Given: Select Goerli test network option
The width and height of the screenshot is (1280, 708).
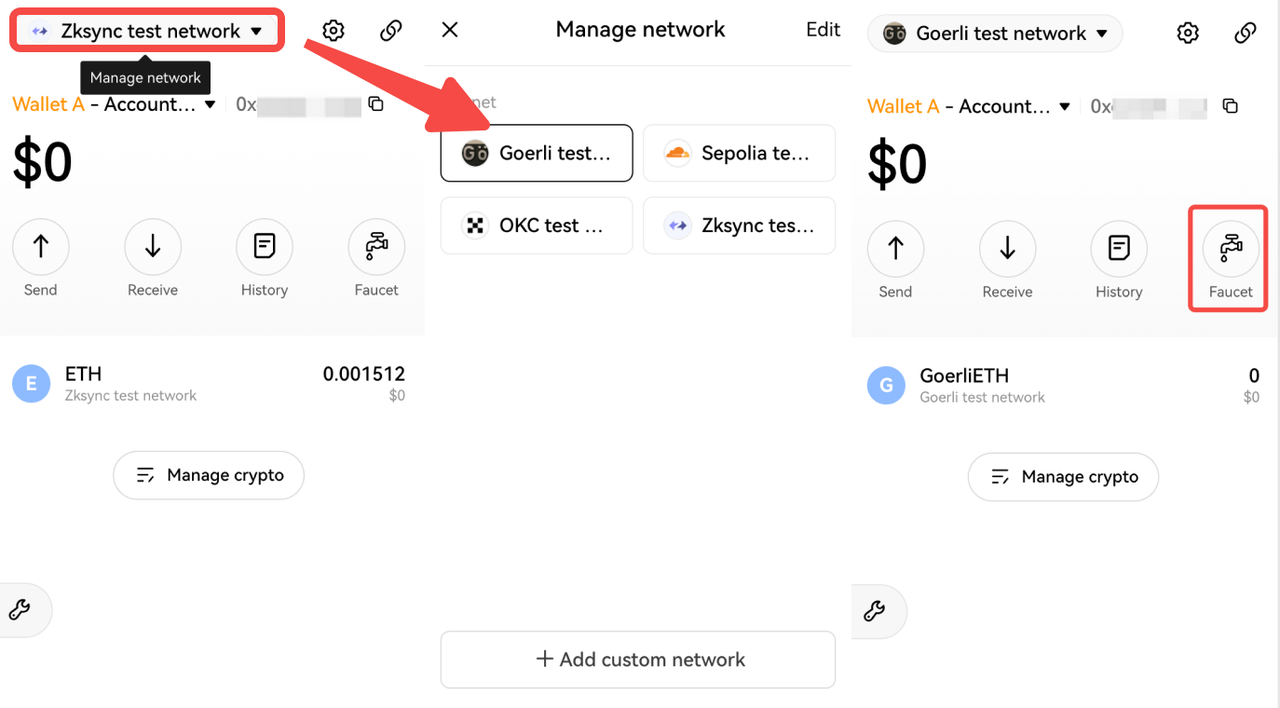Looking at the screenshot, I should coord(536,153).
